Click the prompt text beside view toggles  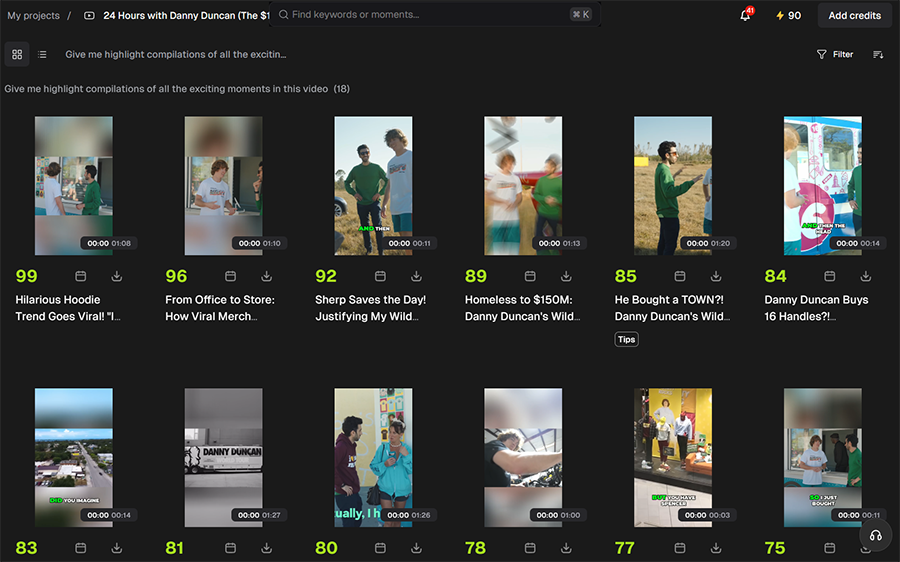pyautogui.click(x=176, y=55)
